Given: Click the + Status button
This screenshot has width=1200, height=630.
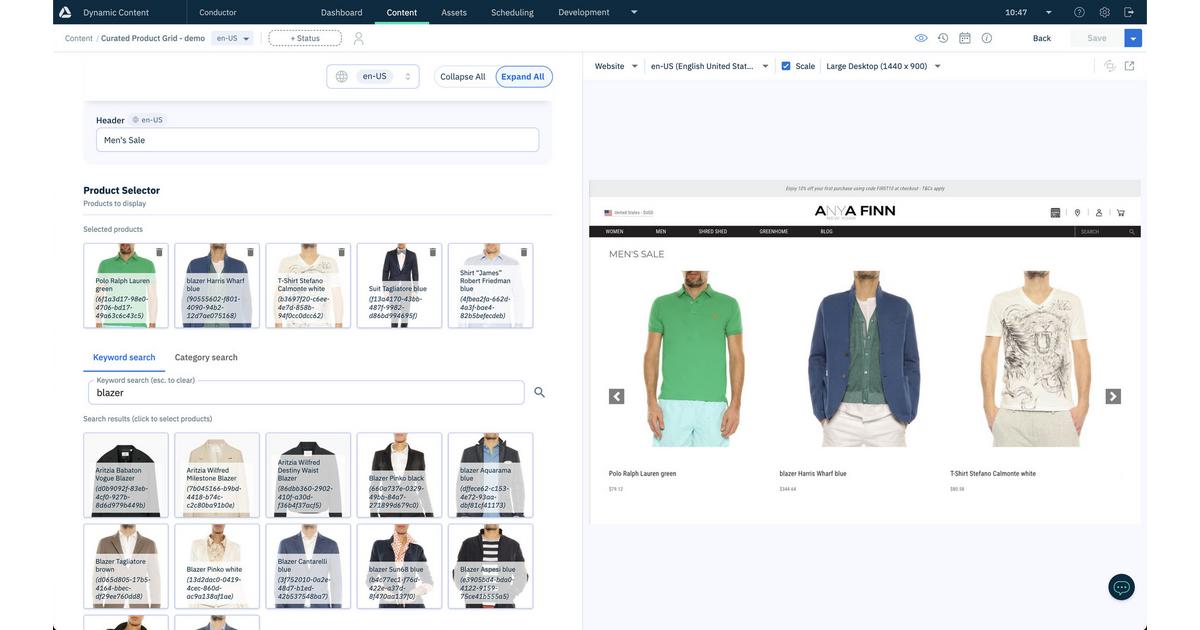Looking at the screenshot, I should point(305,38).
